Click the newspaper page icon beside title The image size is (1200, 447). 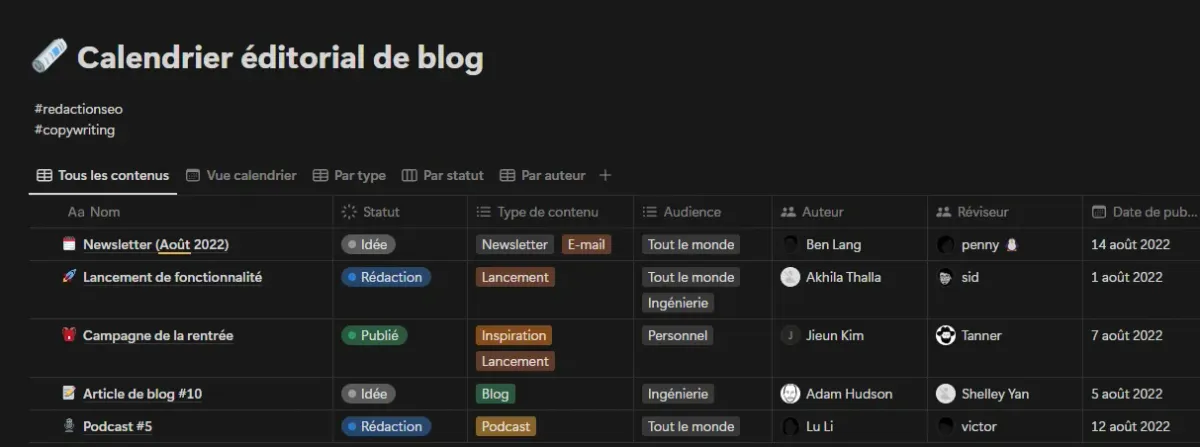tap(48, 57)
